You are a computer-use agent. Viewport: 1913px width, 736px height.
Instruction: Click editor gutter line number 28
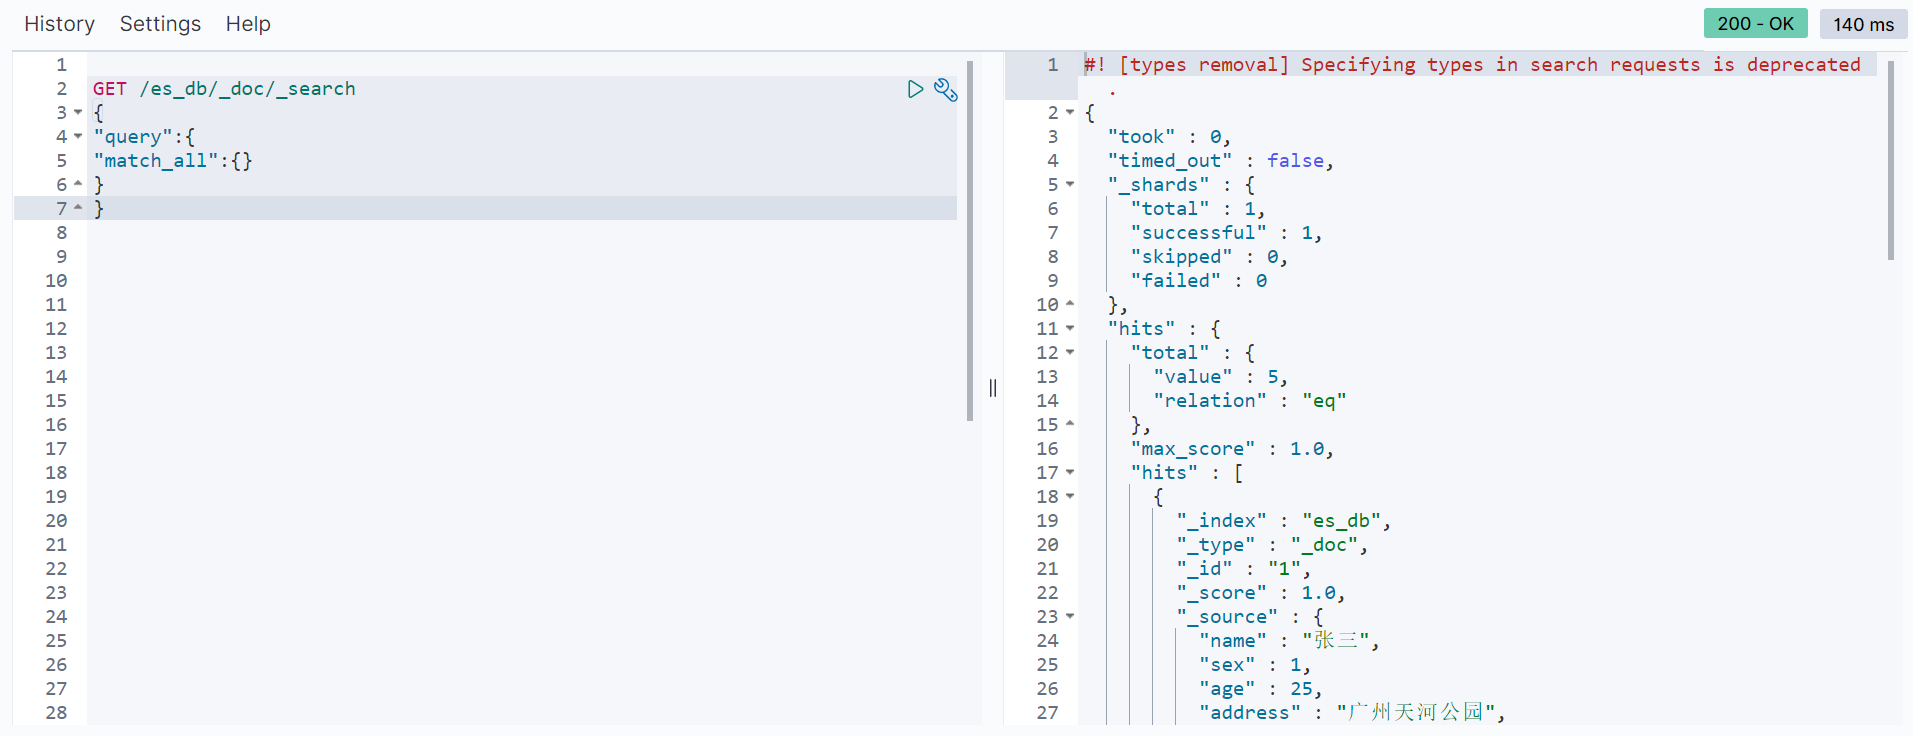tap(56, 713)
